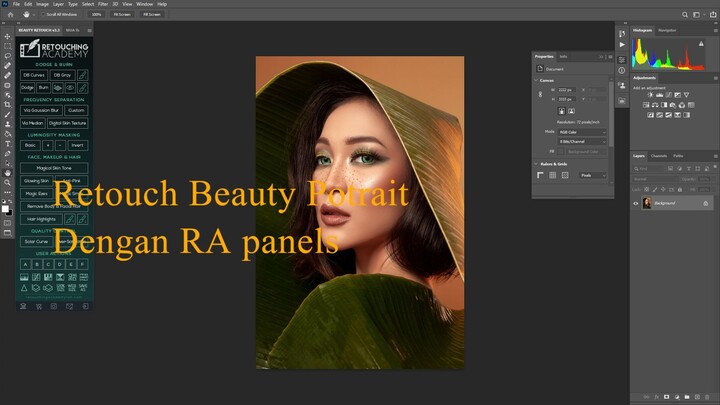The image size is (720, 405).
Task: Select the Clone Stamp tool
Action: coord(7,124)
